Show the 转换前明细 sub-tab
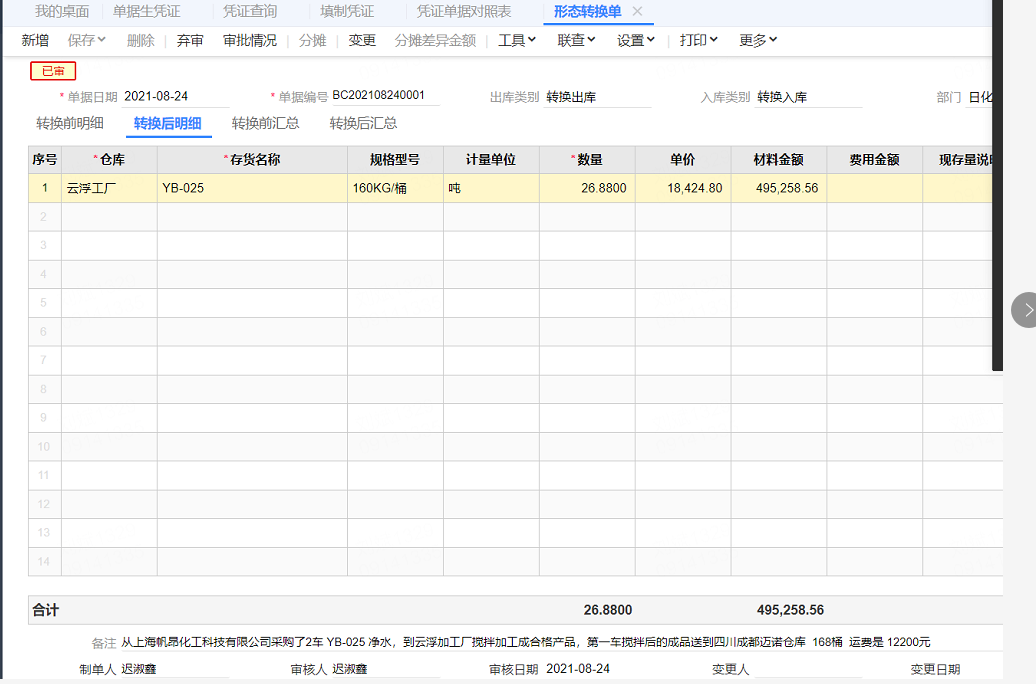This screenshot has height=684, width=1036. pos(70,123)
